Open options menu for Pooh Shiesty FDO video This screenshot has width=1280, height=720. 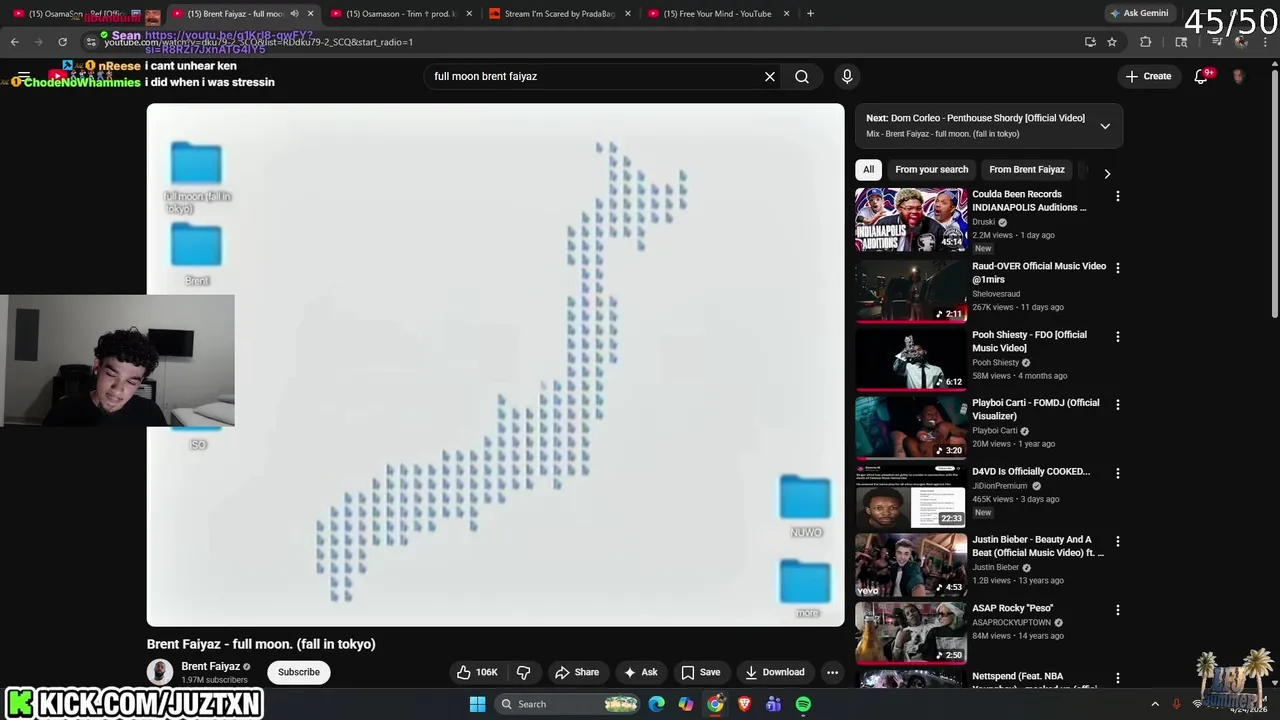click(x=1118, y=337)
